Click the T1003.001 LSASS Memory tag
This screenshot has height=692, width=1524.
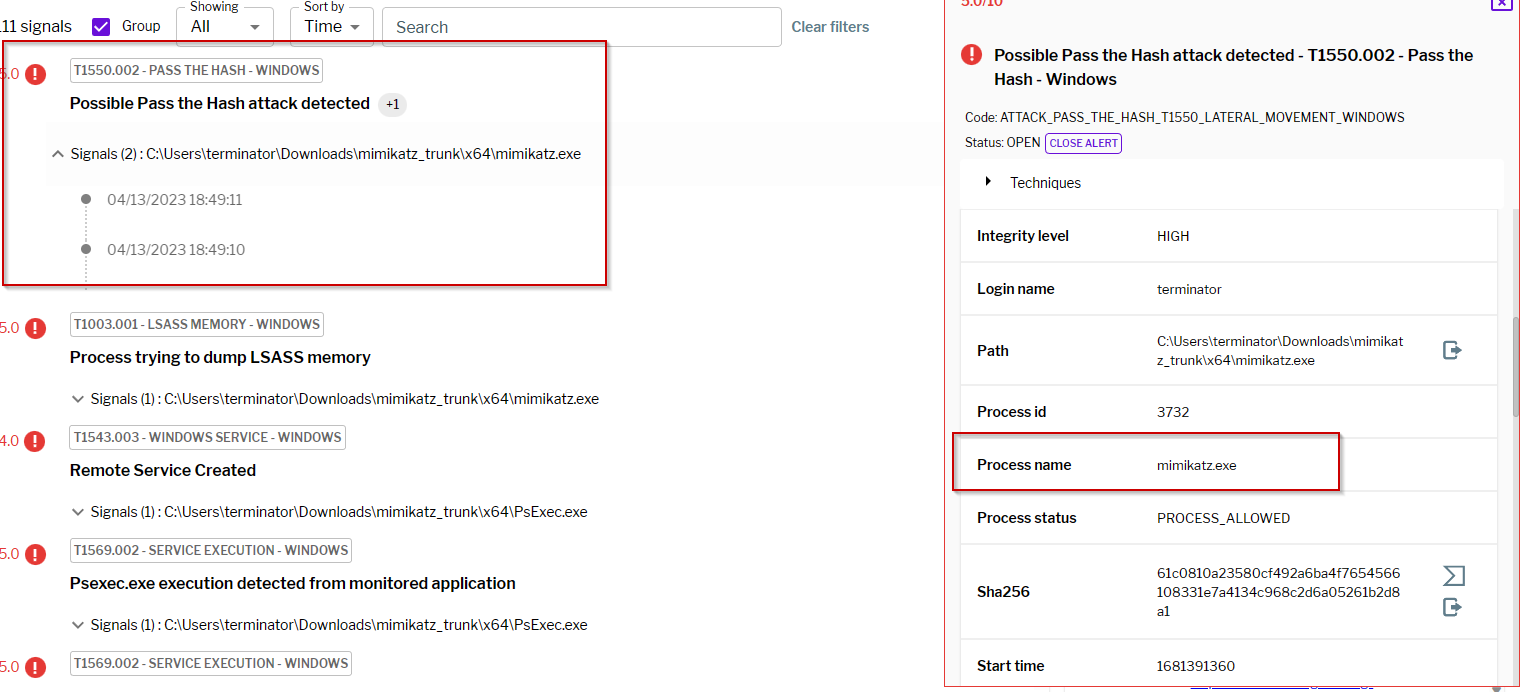pyautogui.click(x=197, y=324)
